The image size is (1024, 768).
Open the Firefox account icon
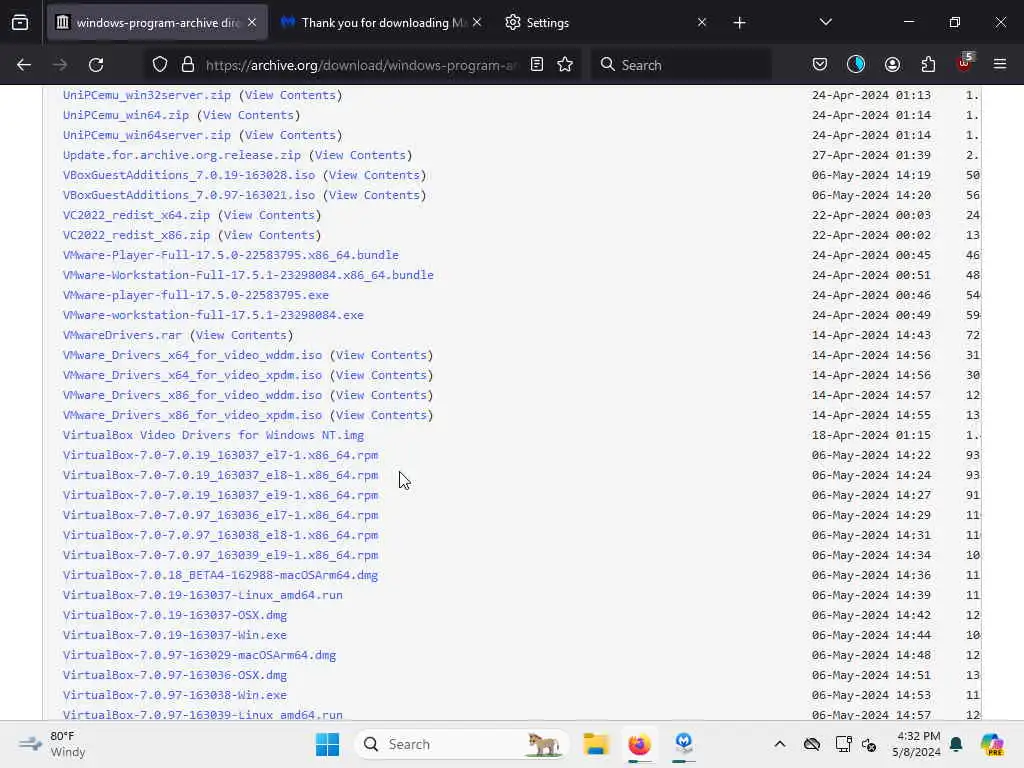point(893,65)
